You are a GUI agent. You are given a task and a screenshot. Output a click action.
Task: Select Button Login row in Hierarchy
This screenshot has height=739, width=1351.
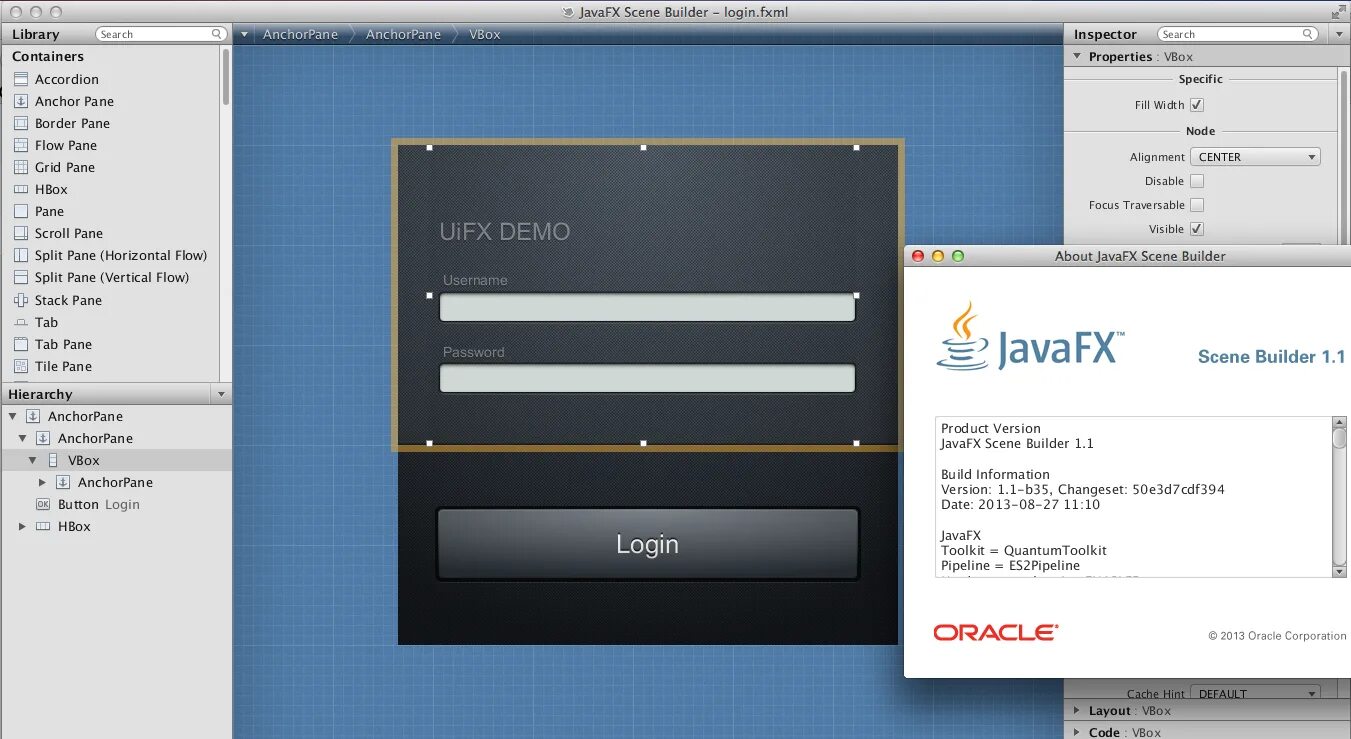(x=116, y=504)
